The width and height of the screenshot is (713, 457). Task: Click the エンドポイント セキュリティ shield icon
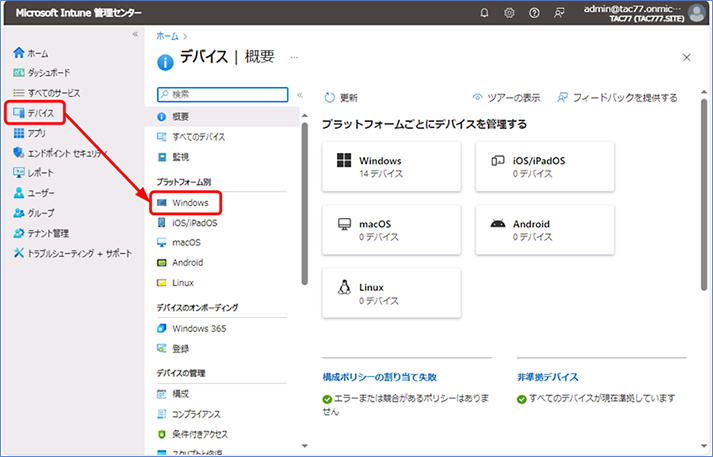(19, 152)
